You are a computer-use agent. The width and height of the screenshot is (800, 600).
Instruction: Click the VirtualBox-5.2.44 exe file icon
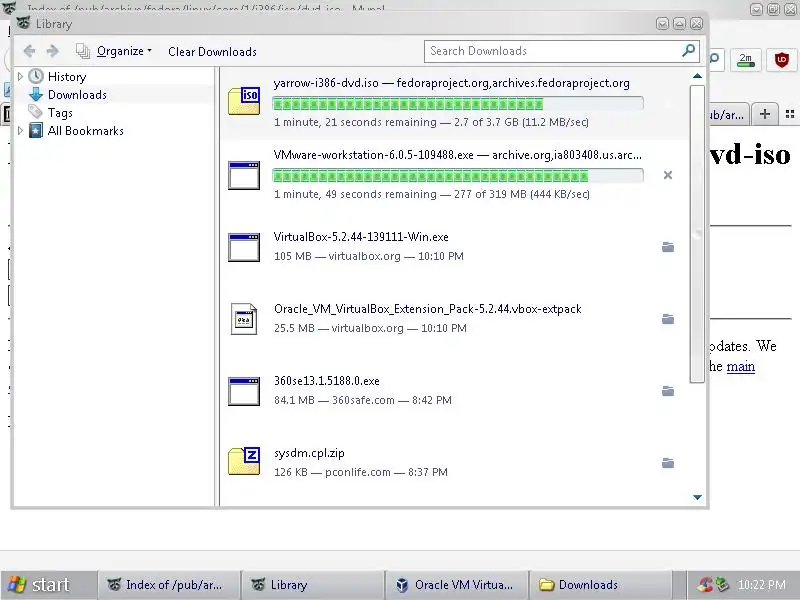244,247
